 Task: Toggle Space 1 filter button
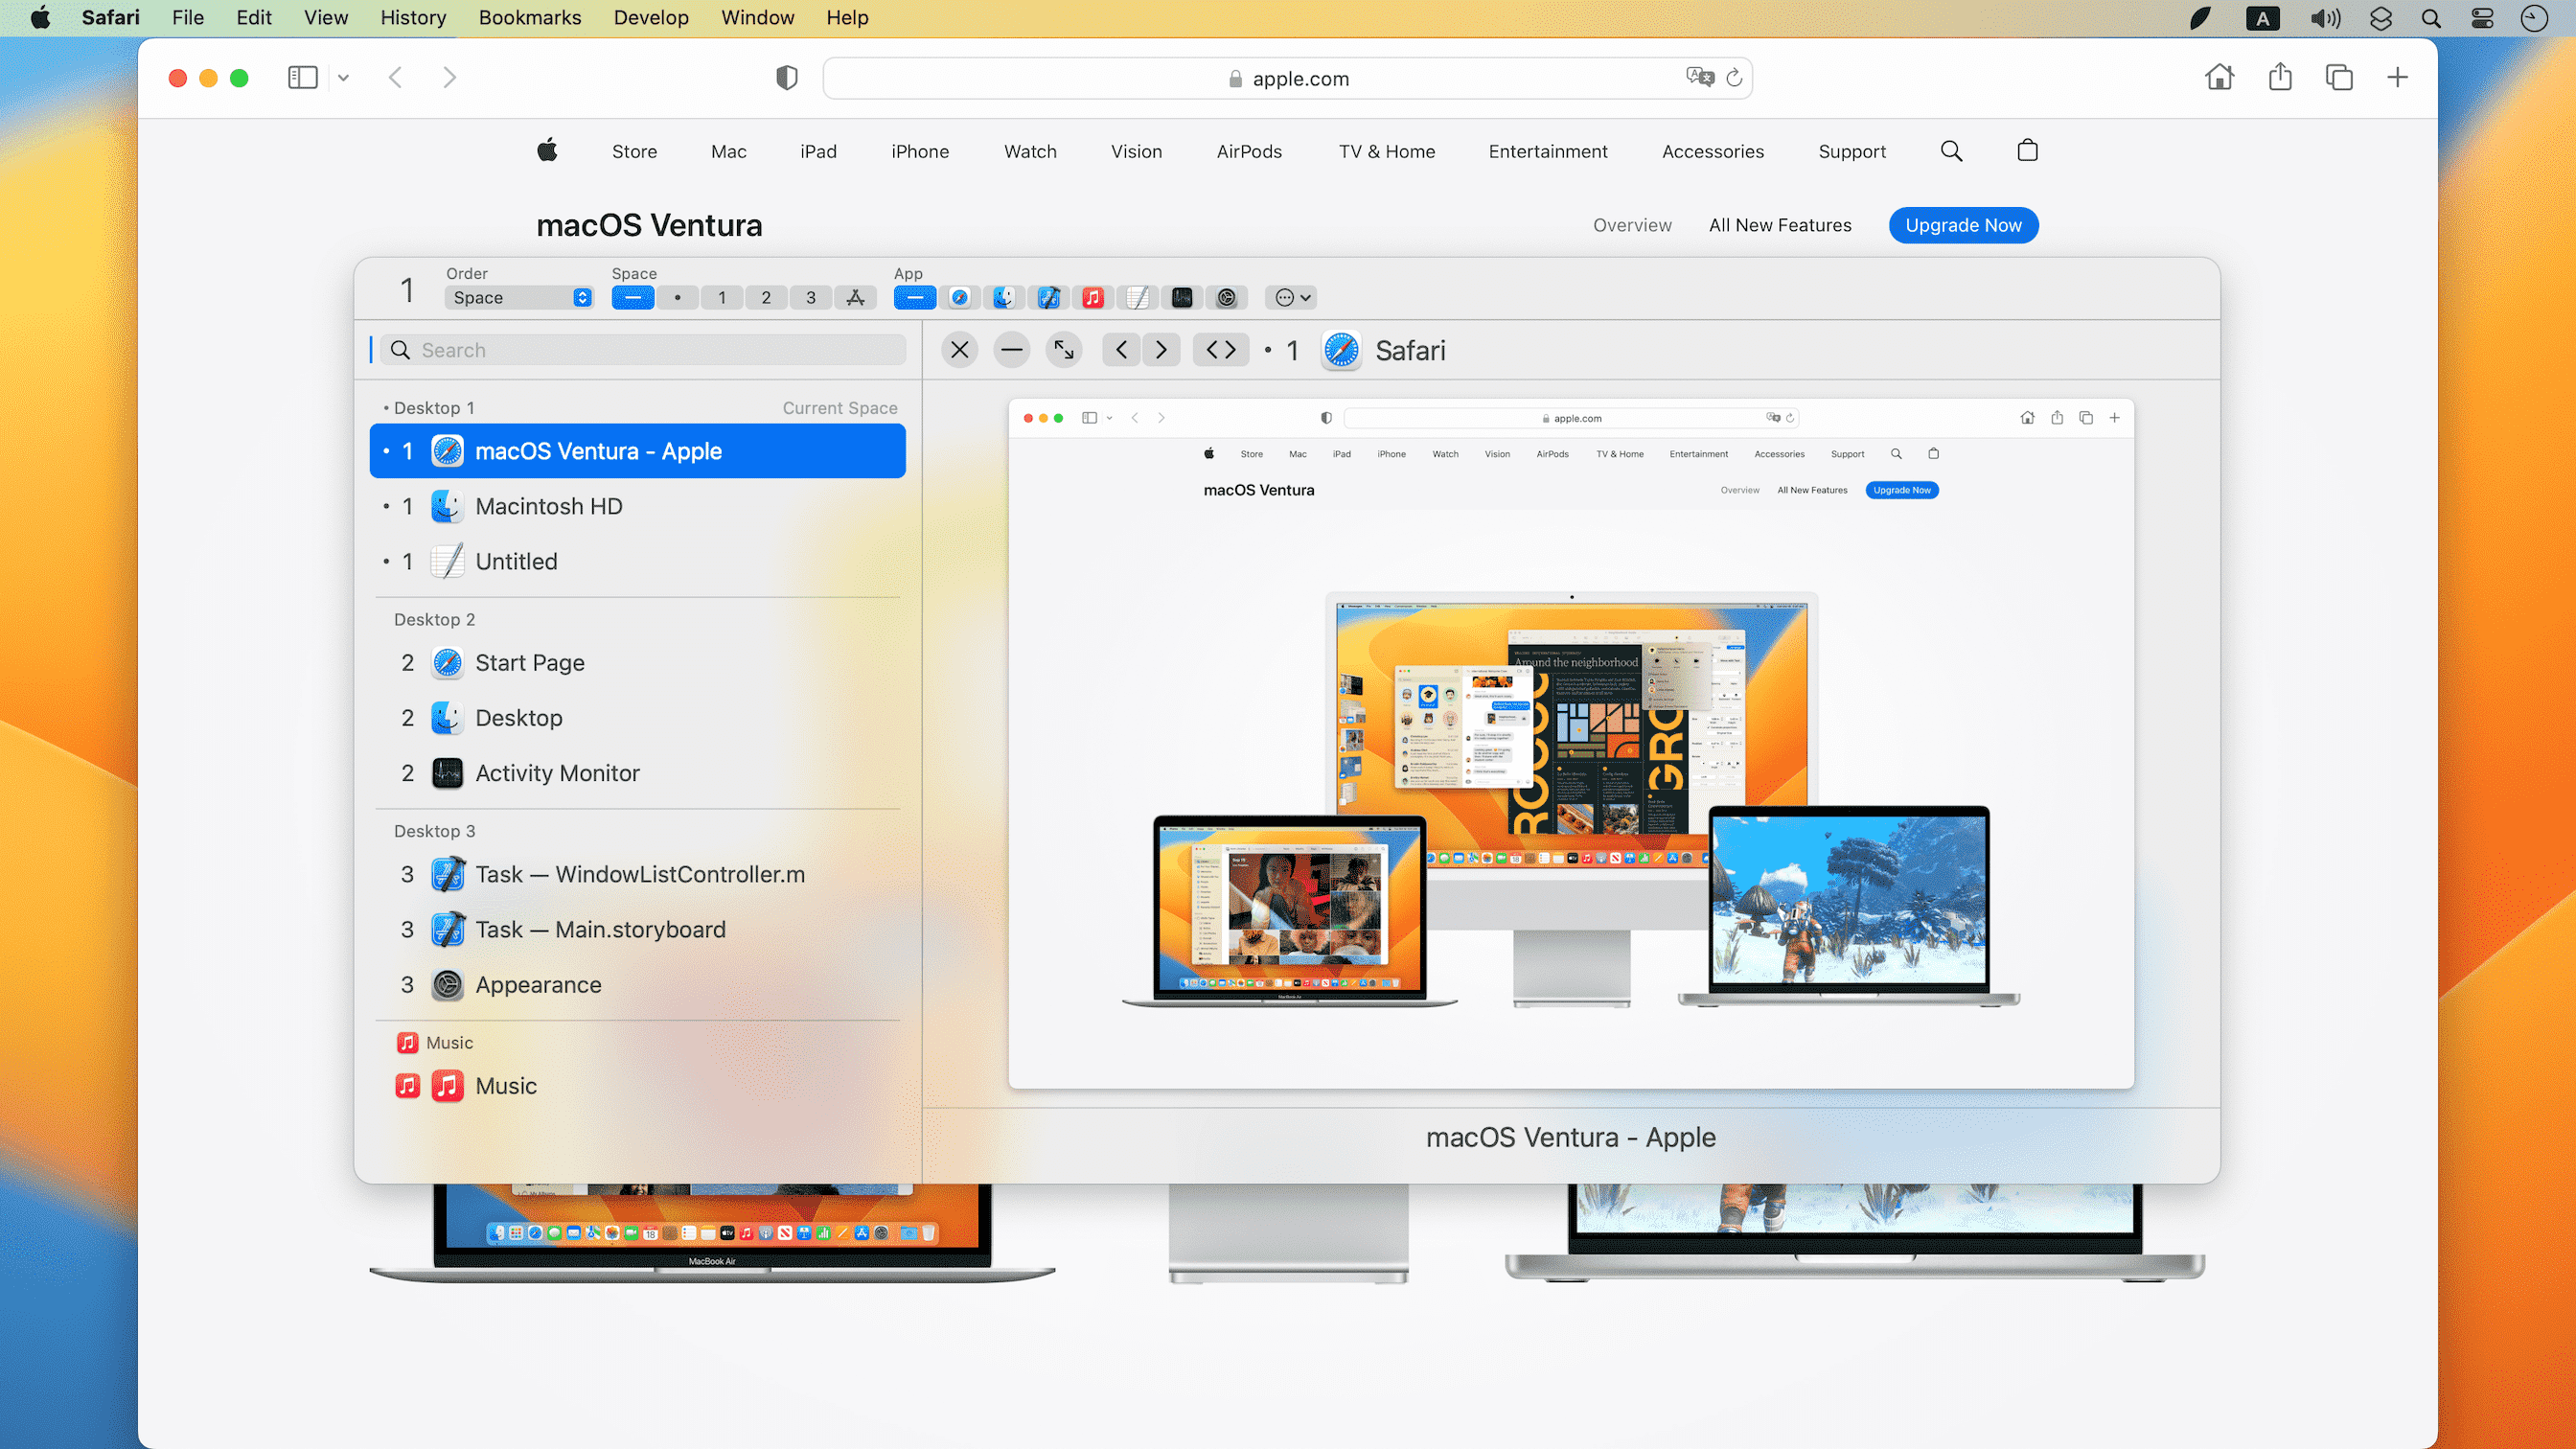[722, 297]
